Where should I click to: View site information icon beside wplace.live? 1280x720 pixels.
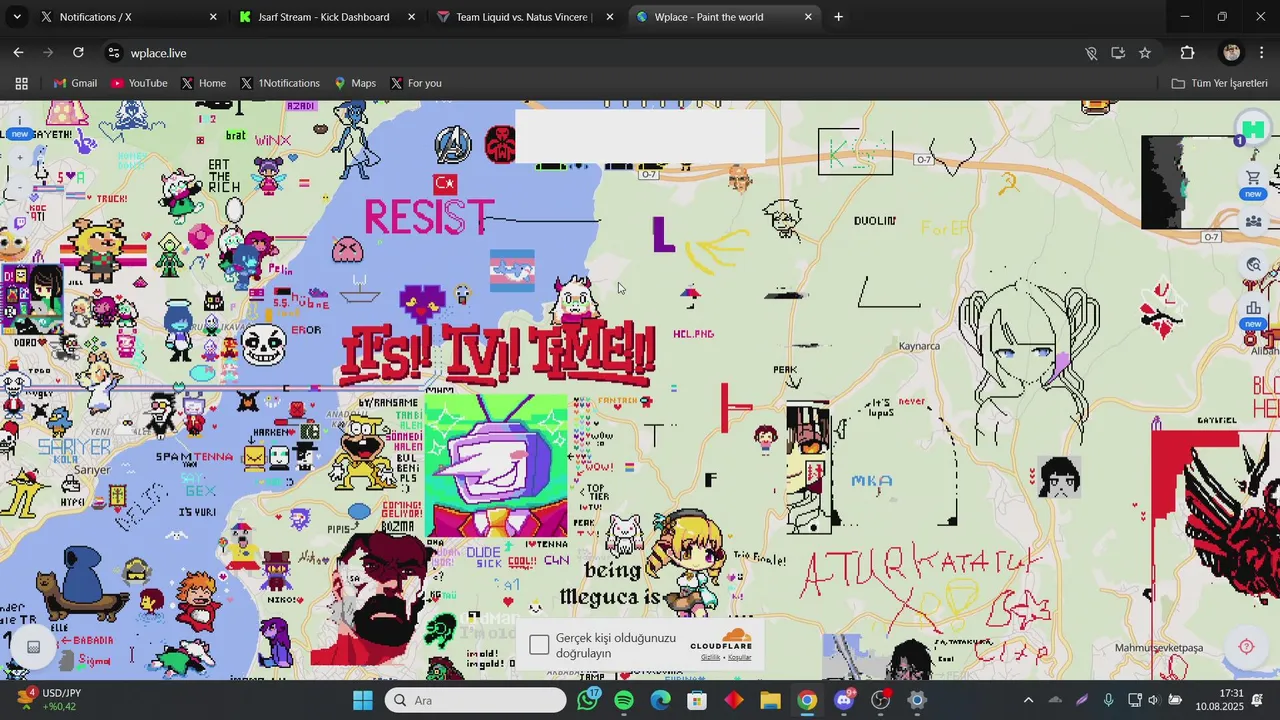[114, 53]
